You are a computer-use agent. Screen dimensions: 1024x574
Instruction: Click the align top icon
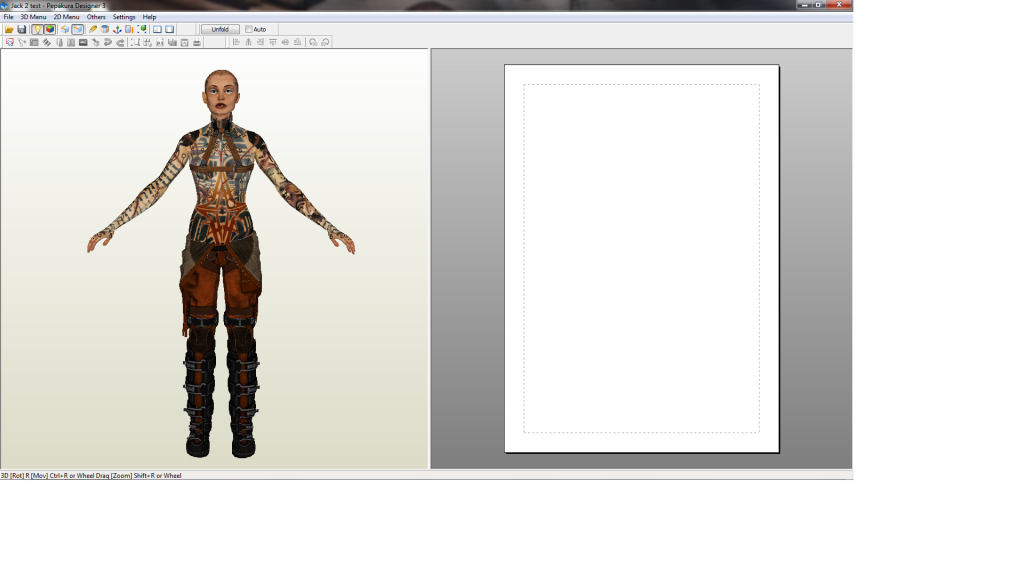[273, 42]
